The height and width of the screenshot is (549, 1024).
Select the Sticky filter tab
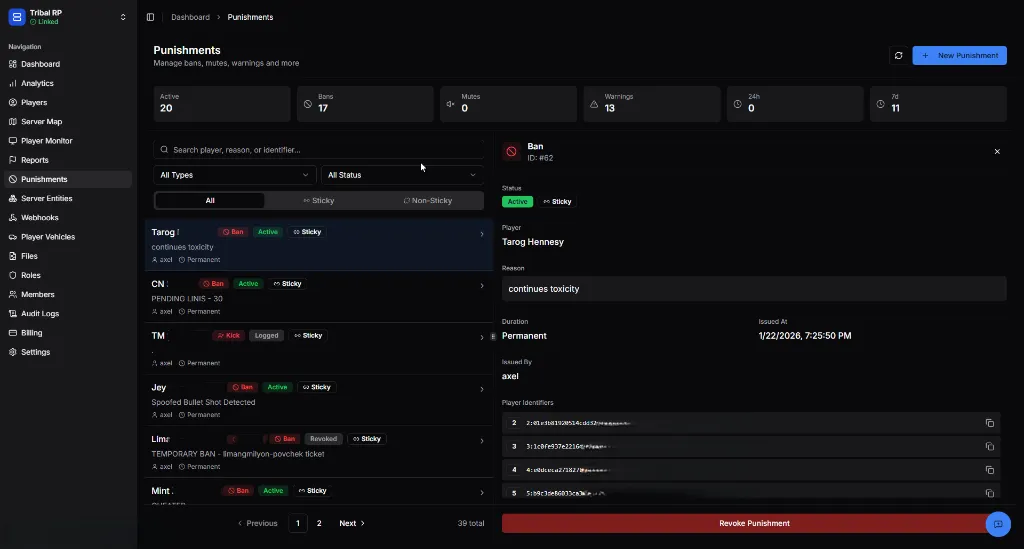click(319, 200)
